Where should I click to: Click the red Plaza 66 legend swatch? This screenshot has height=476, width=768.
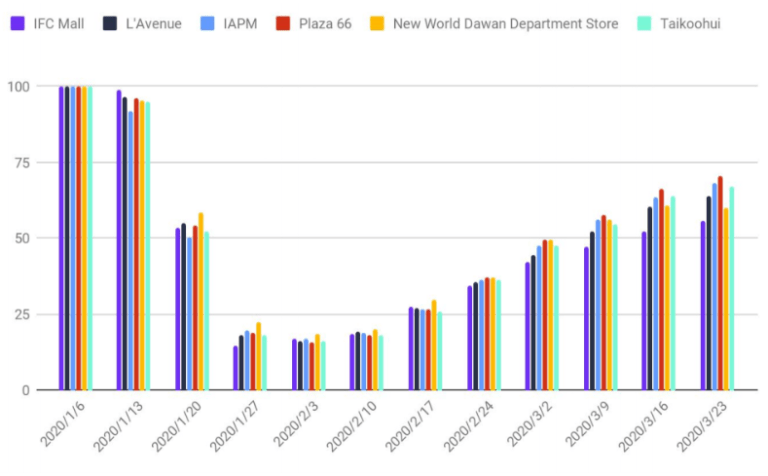pos(282,23)
